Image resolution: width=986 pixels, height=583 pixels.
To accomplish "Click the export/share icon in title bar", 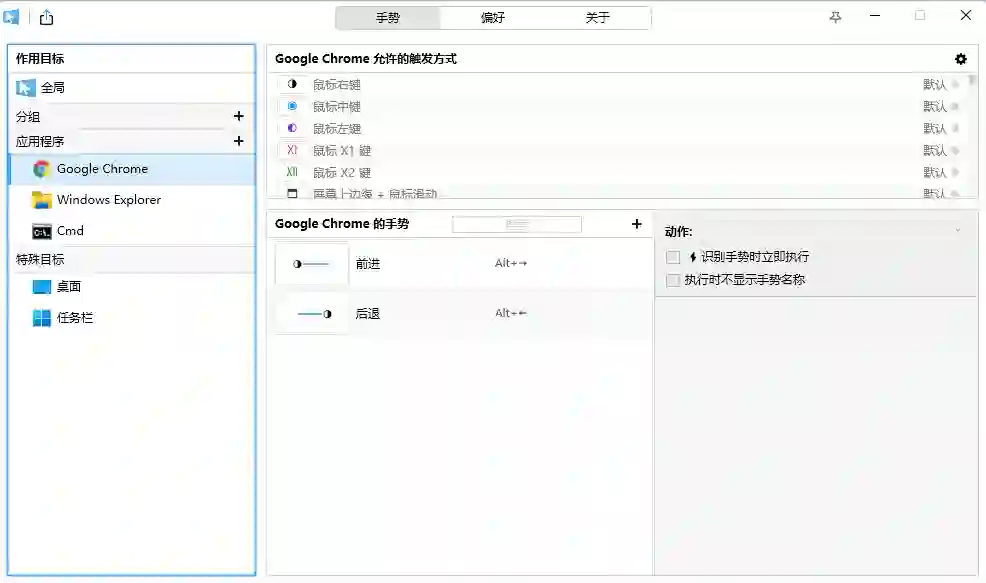I will tap(47, 18).
